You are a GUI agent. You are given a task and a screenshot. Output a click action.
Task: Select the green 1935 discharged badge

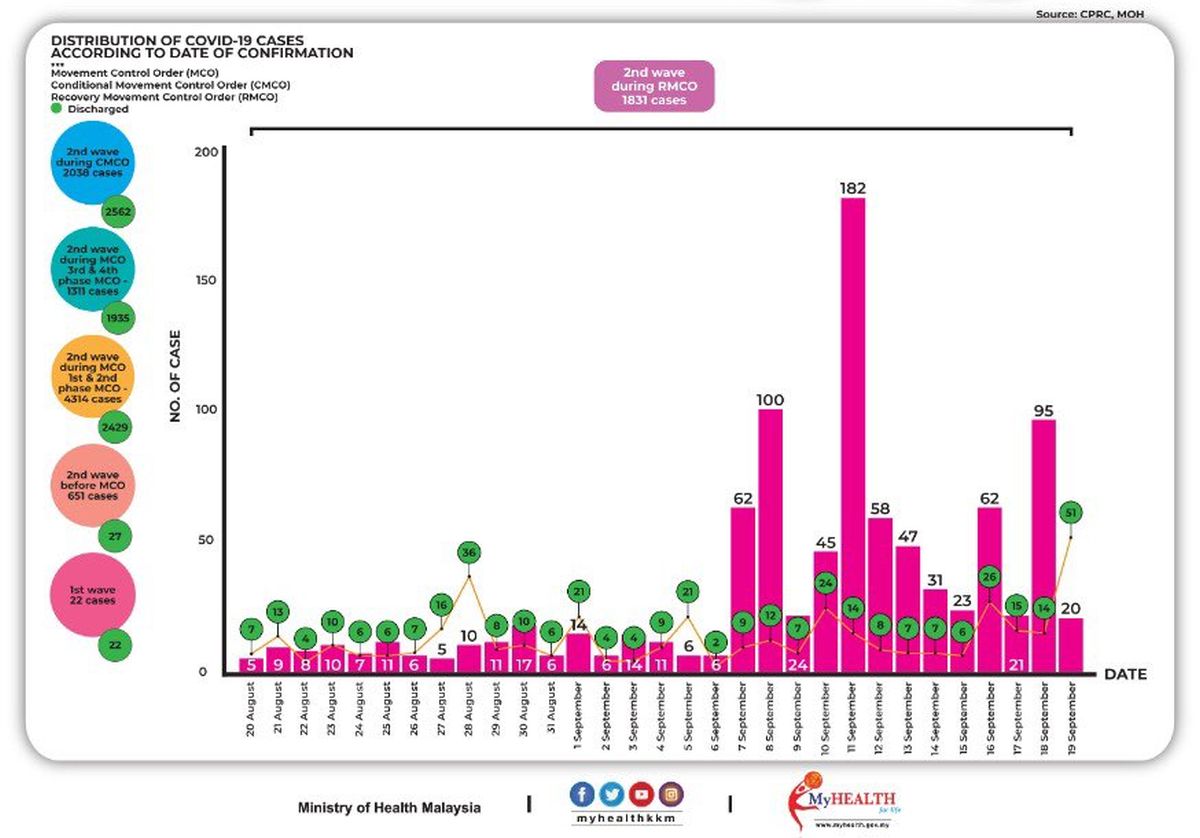coord(116,317)
